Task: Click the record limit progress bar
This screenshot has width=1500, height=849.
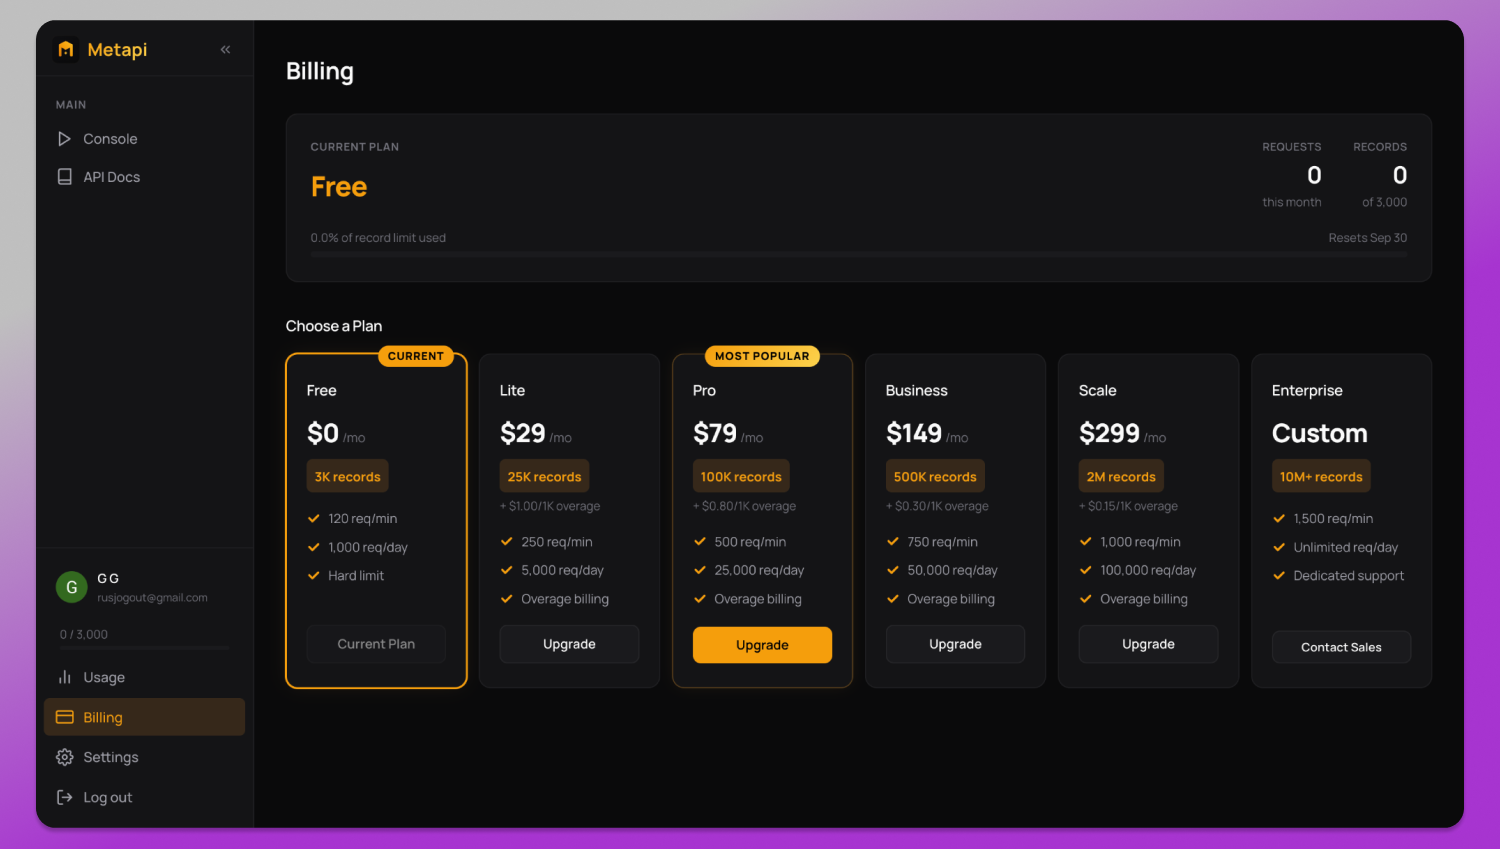Action: tap(859, 255)
